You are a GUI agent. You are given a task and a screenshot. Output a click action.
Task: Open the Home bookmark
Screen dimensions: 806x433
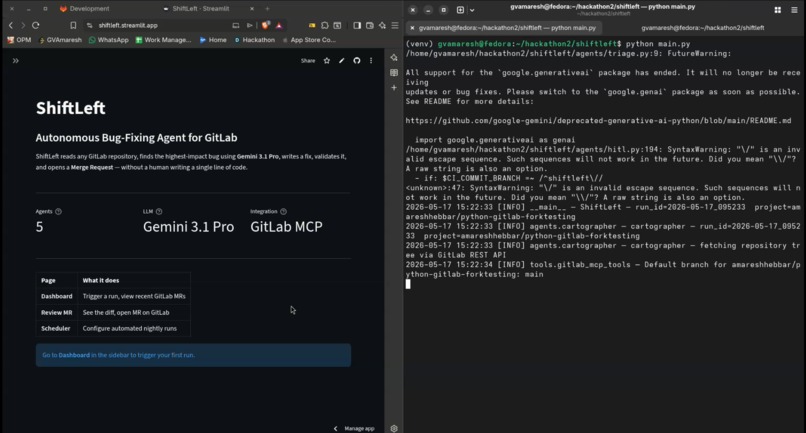tap(213, 40)
